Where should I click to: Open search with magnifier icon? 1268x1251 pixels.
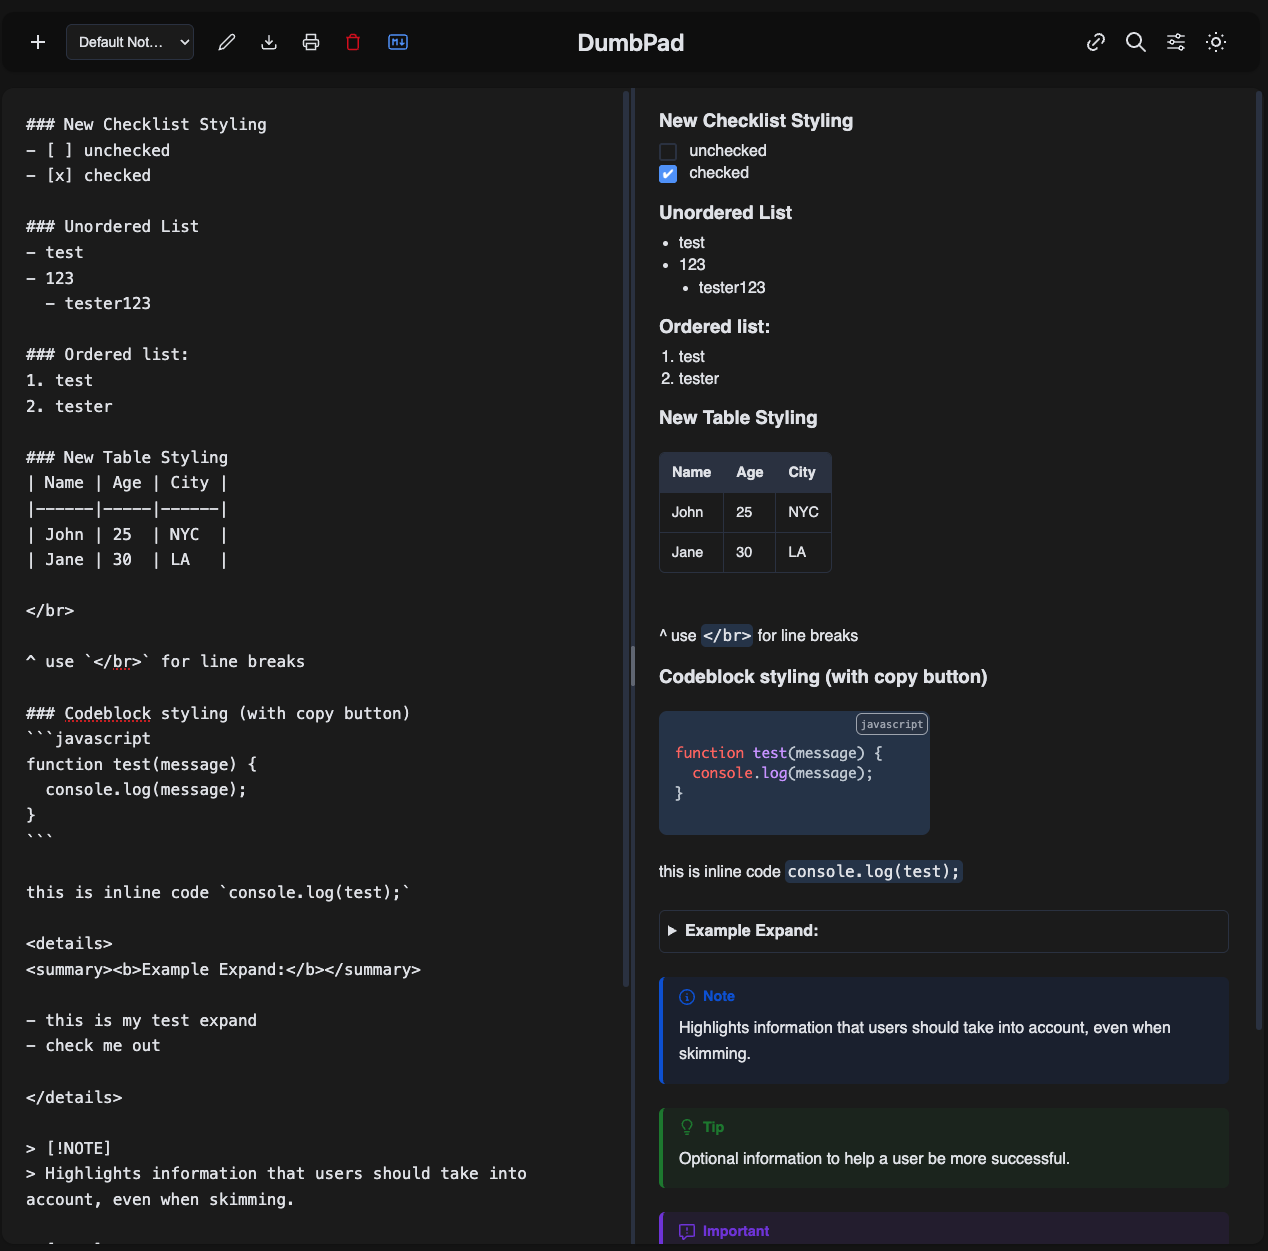1136,42
